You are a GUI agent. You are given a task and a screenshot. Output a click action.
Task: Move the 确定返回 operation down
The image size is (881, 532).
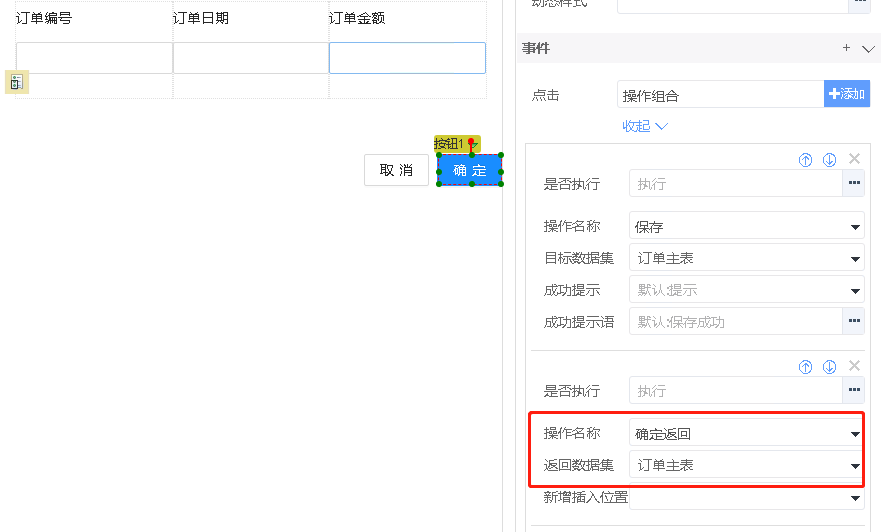(x=829, y=367)
